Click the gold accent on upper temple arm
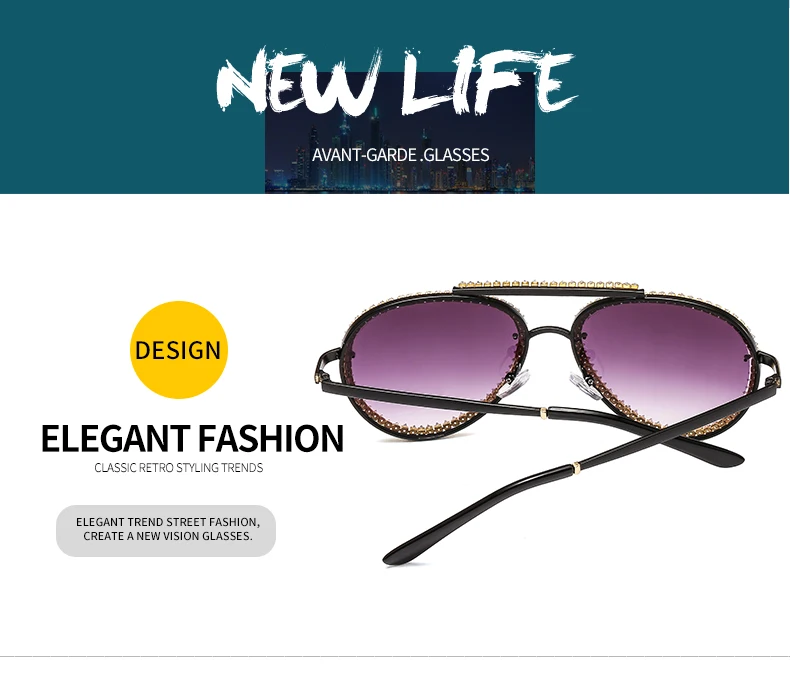Viewport: 790px width, 696px height. (543, 413)
